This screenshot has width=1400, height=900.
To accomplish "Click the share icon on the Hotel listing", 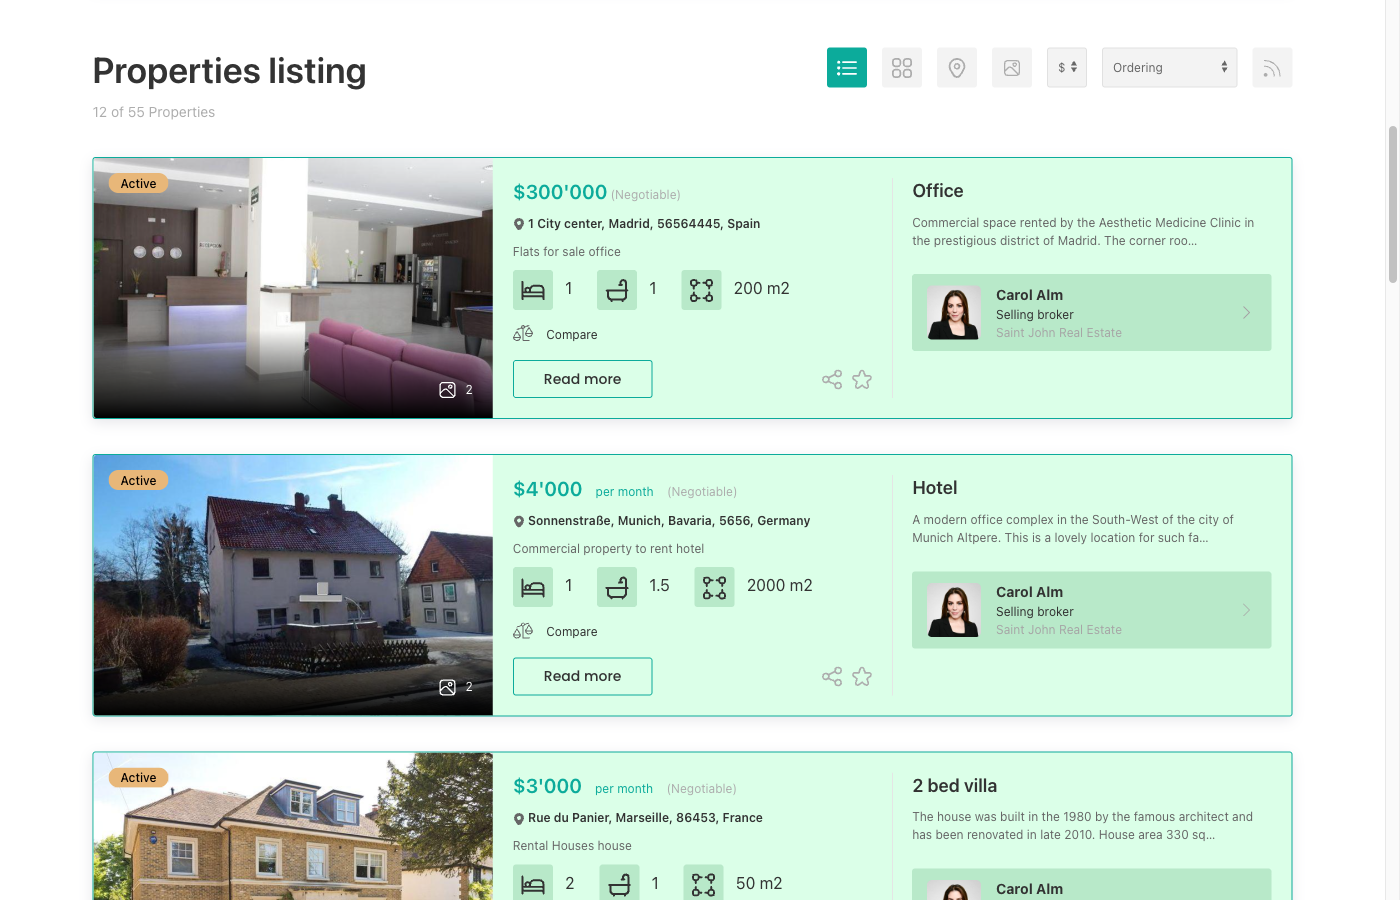I will [x=831, y=677].
